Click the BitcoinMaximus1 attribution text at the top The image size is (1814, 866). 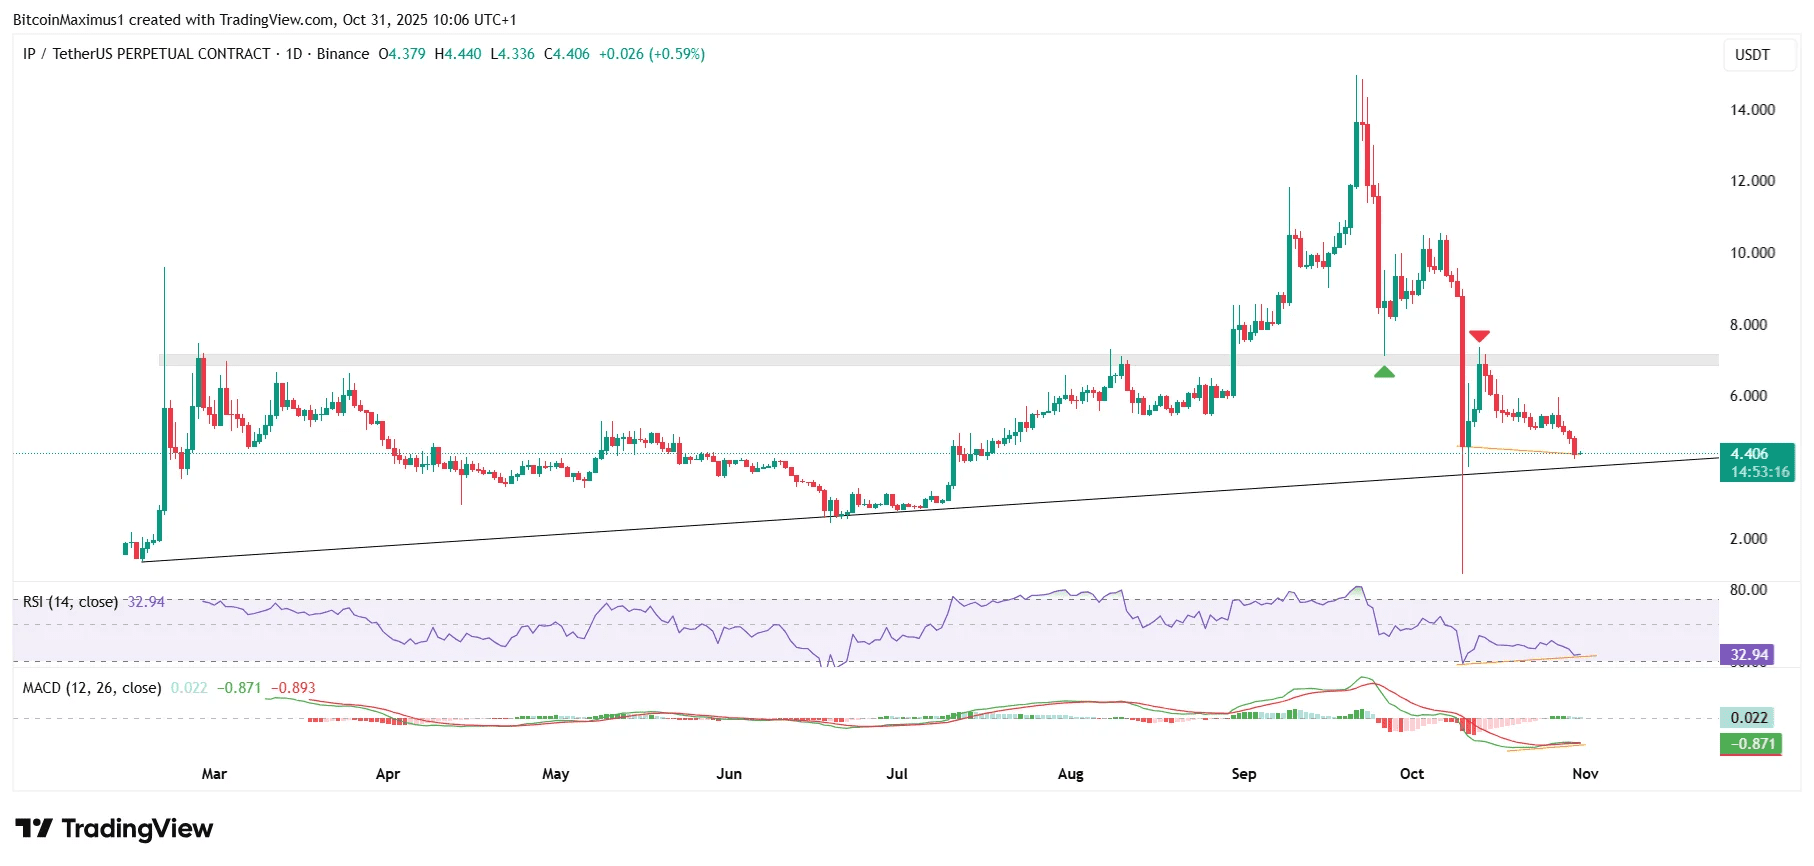click(x=264, y=20)
